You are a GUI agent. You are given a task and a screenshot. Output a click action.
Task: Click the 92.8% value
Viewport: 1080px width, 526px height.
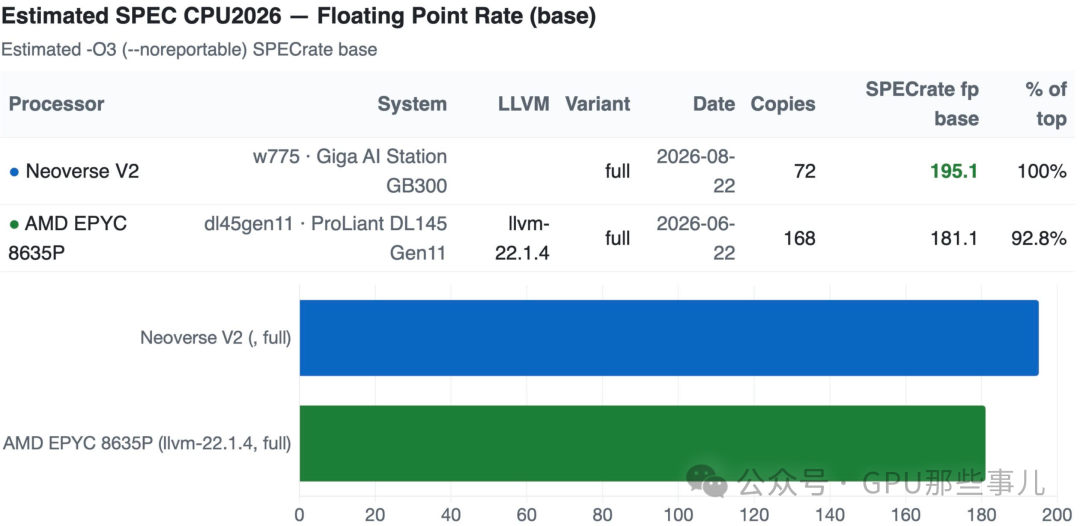click(1039, 238)
